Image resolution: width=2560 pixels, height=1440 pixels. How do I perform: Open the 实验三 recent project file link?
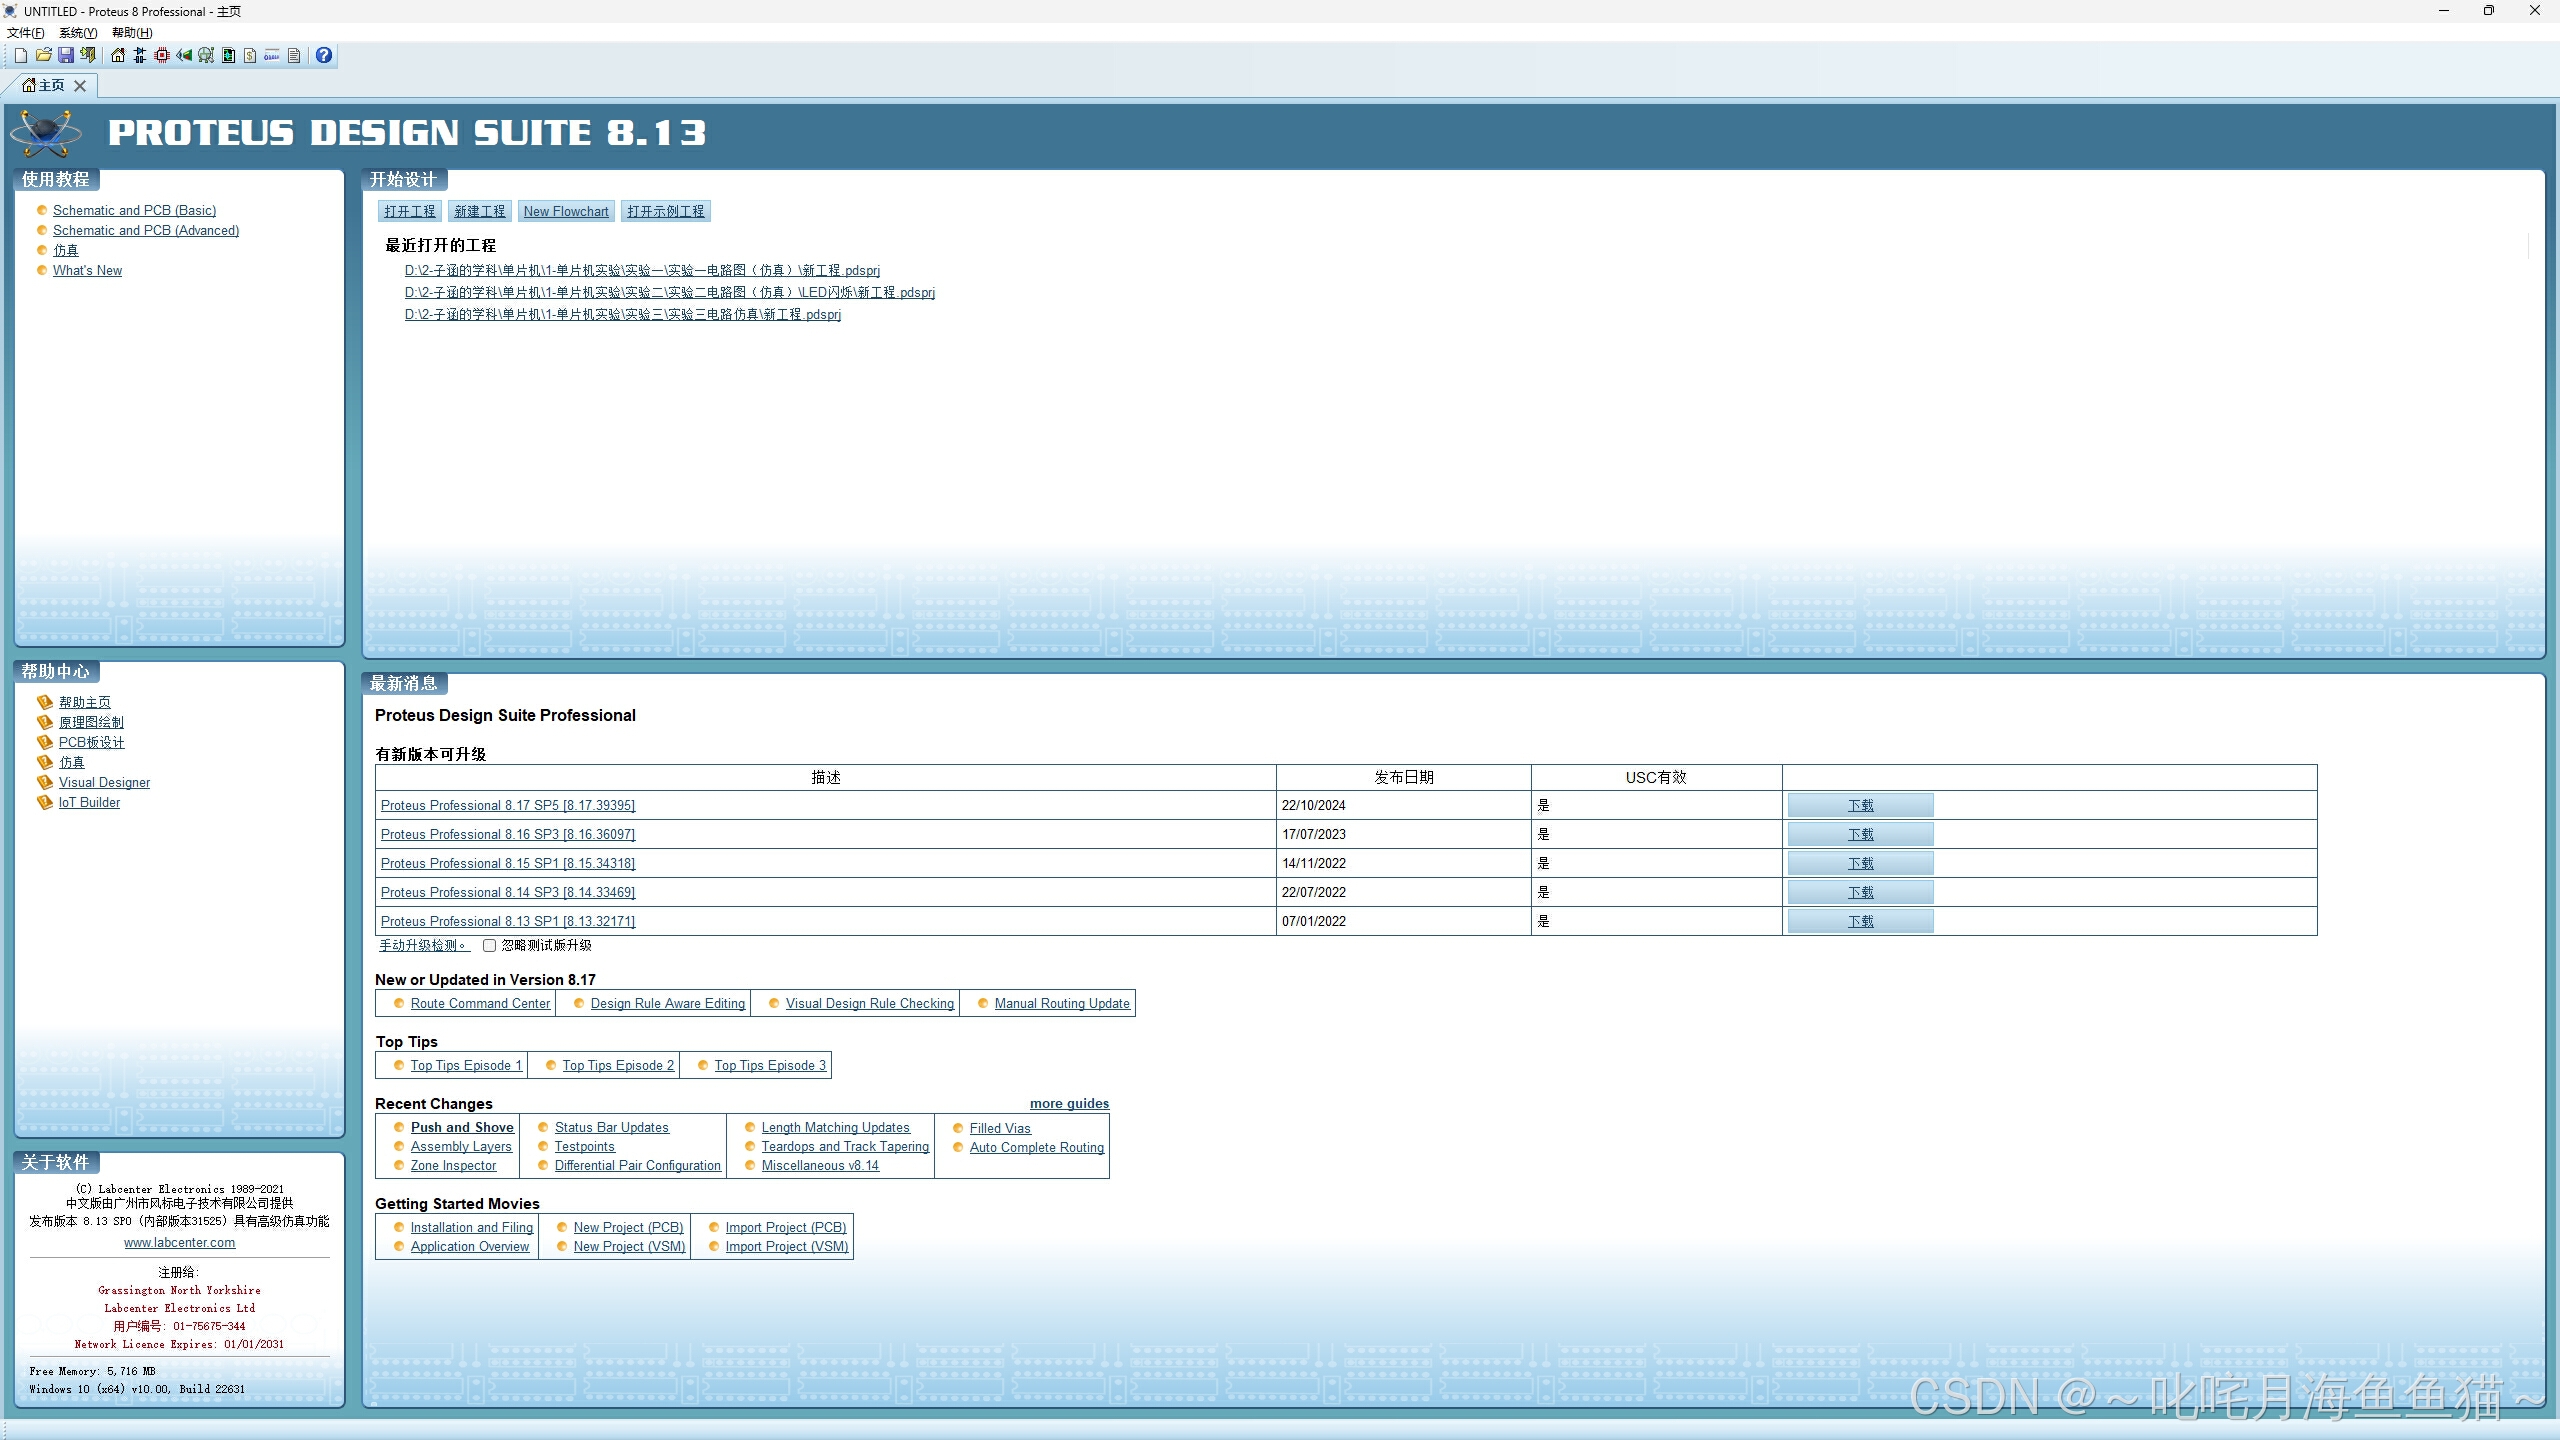(622, 314)
